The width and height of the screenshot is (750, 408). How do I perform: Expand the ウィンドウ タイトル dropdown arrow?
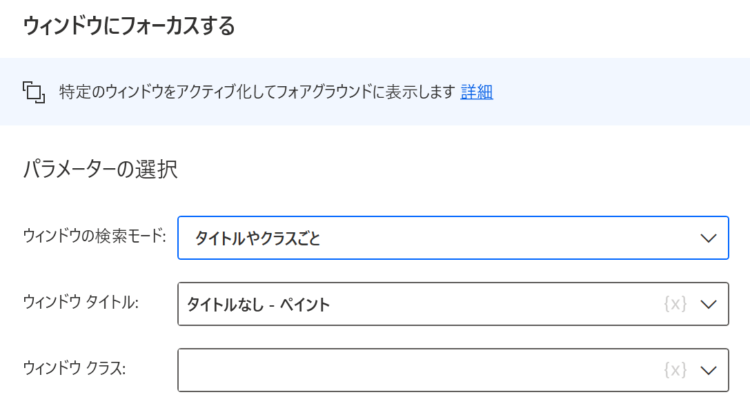click(708, 304)
